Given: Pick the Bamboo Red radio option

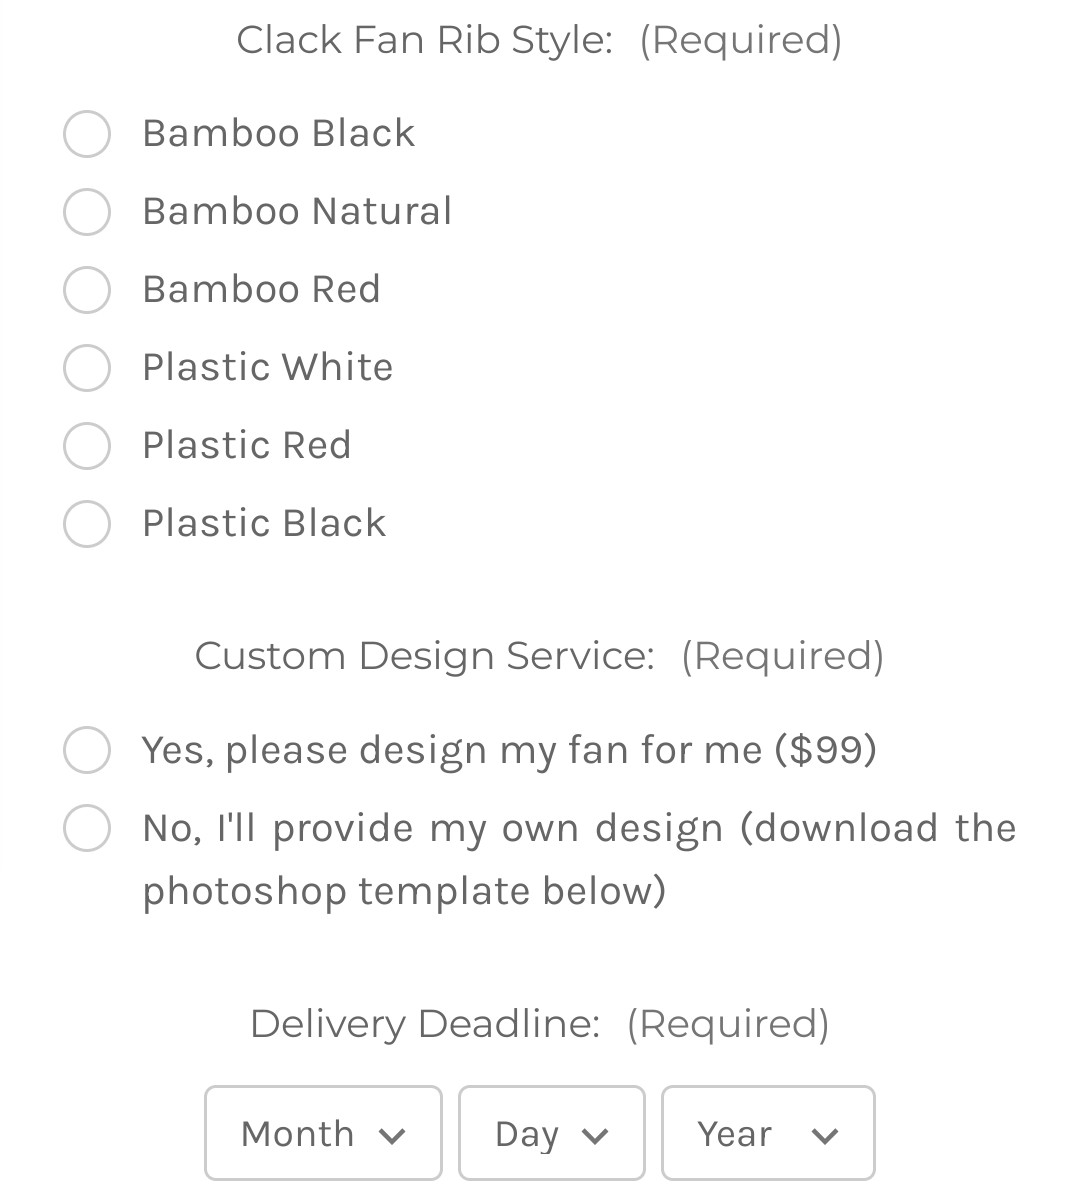Looking at the screenshot, I should (87, 290).
